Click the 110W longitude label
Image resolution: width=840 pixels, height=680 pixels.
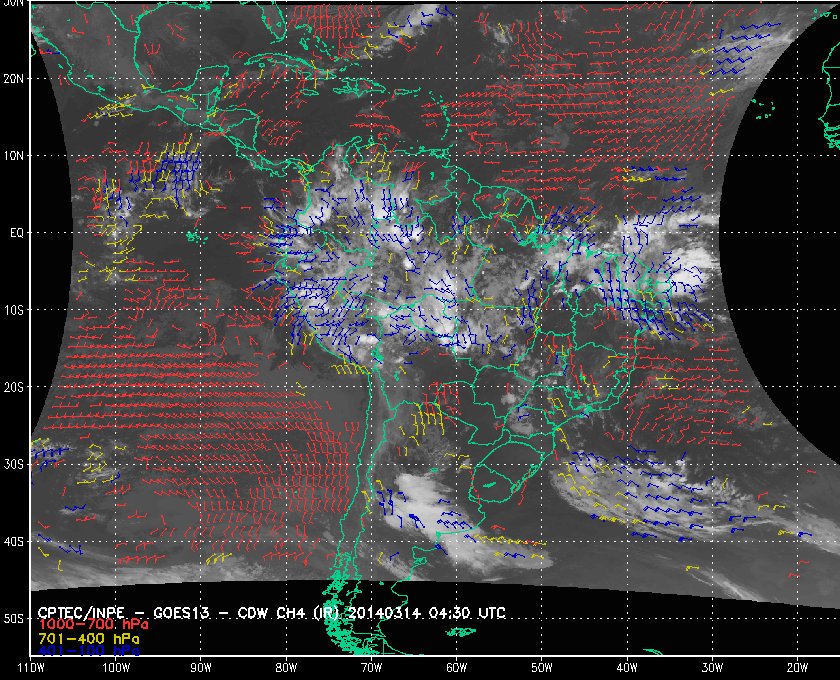pos(31,668)
